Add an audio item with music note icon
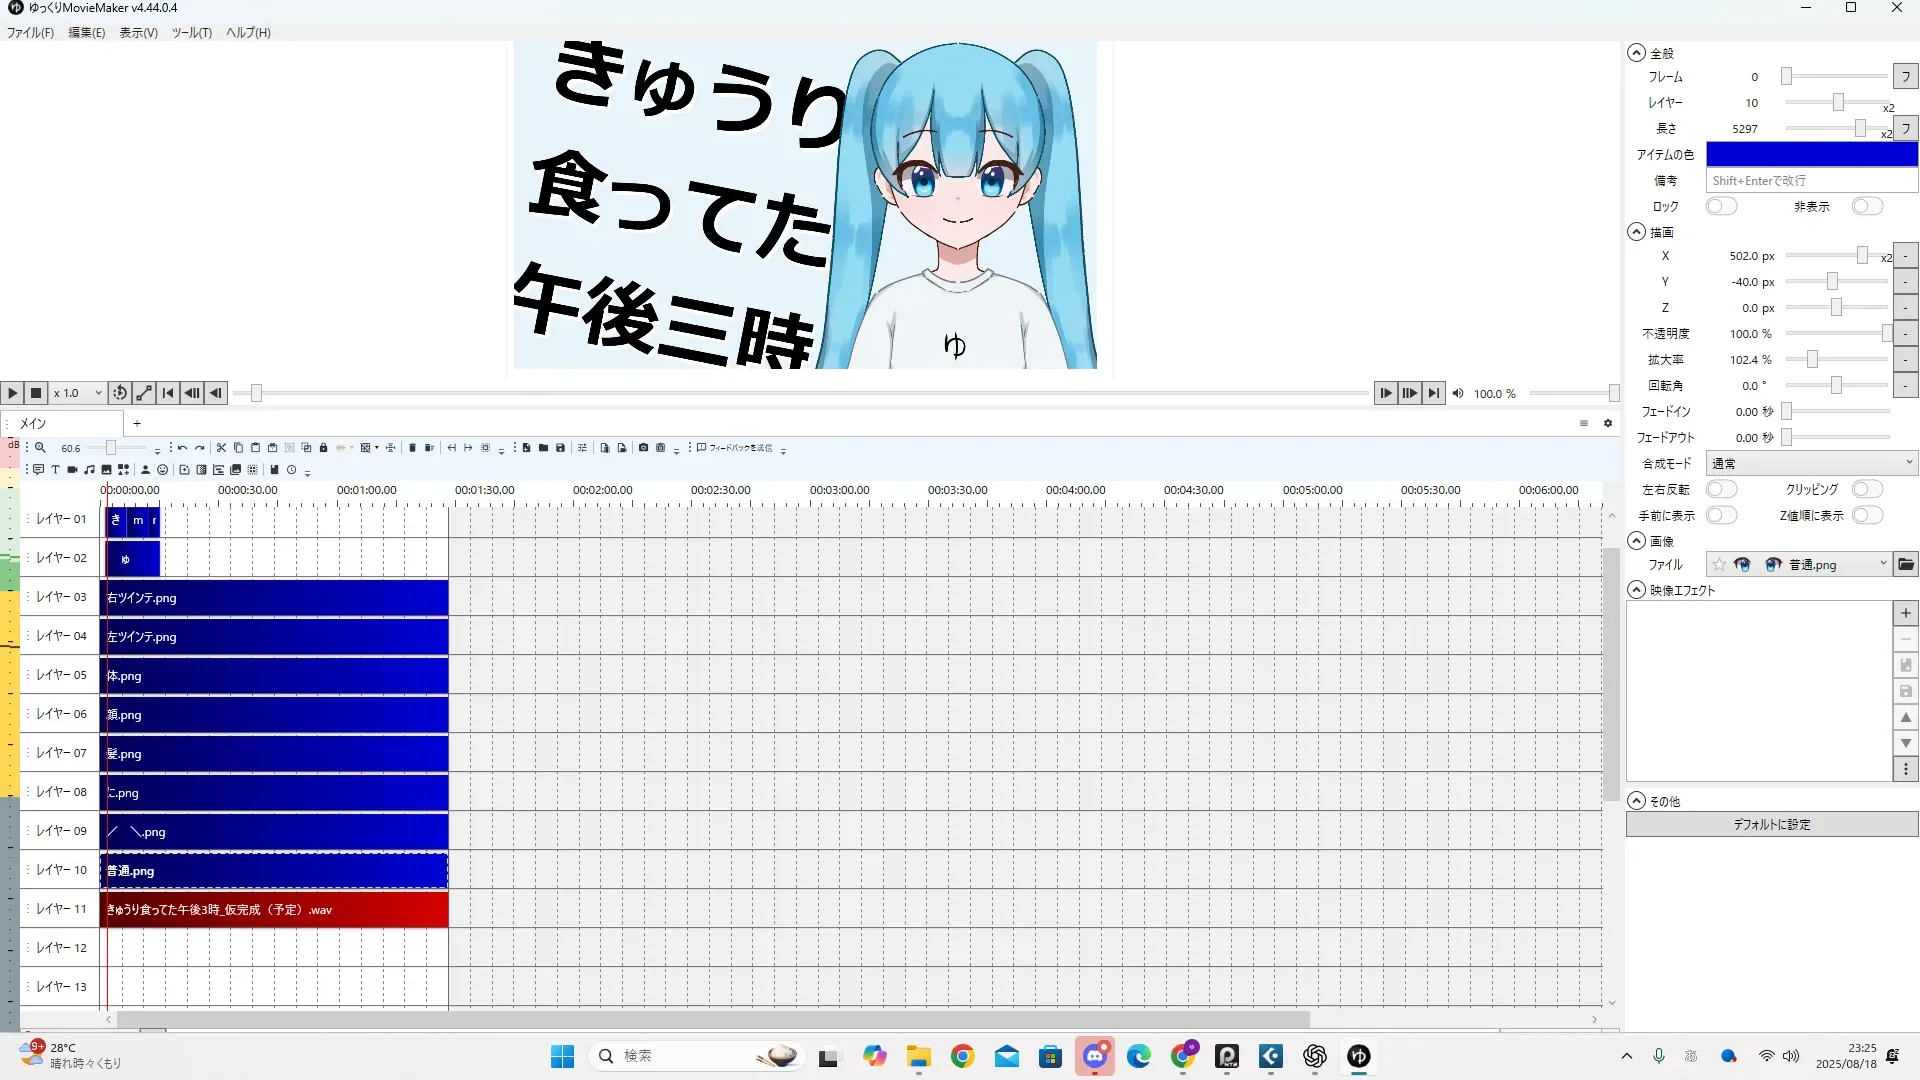This screenshot has height=1080, width=1920. pos(89,470)
